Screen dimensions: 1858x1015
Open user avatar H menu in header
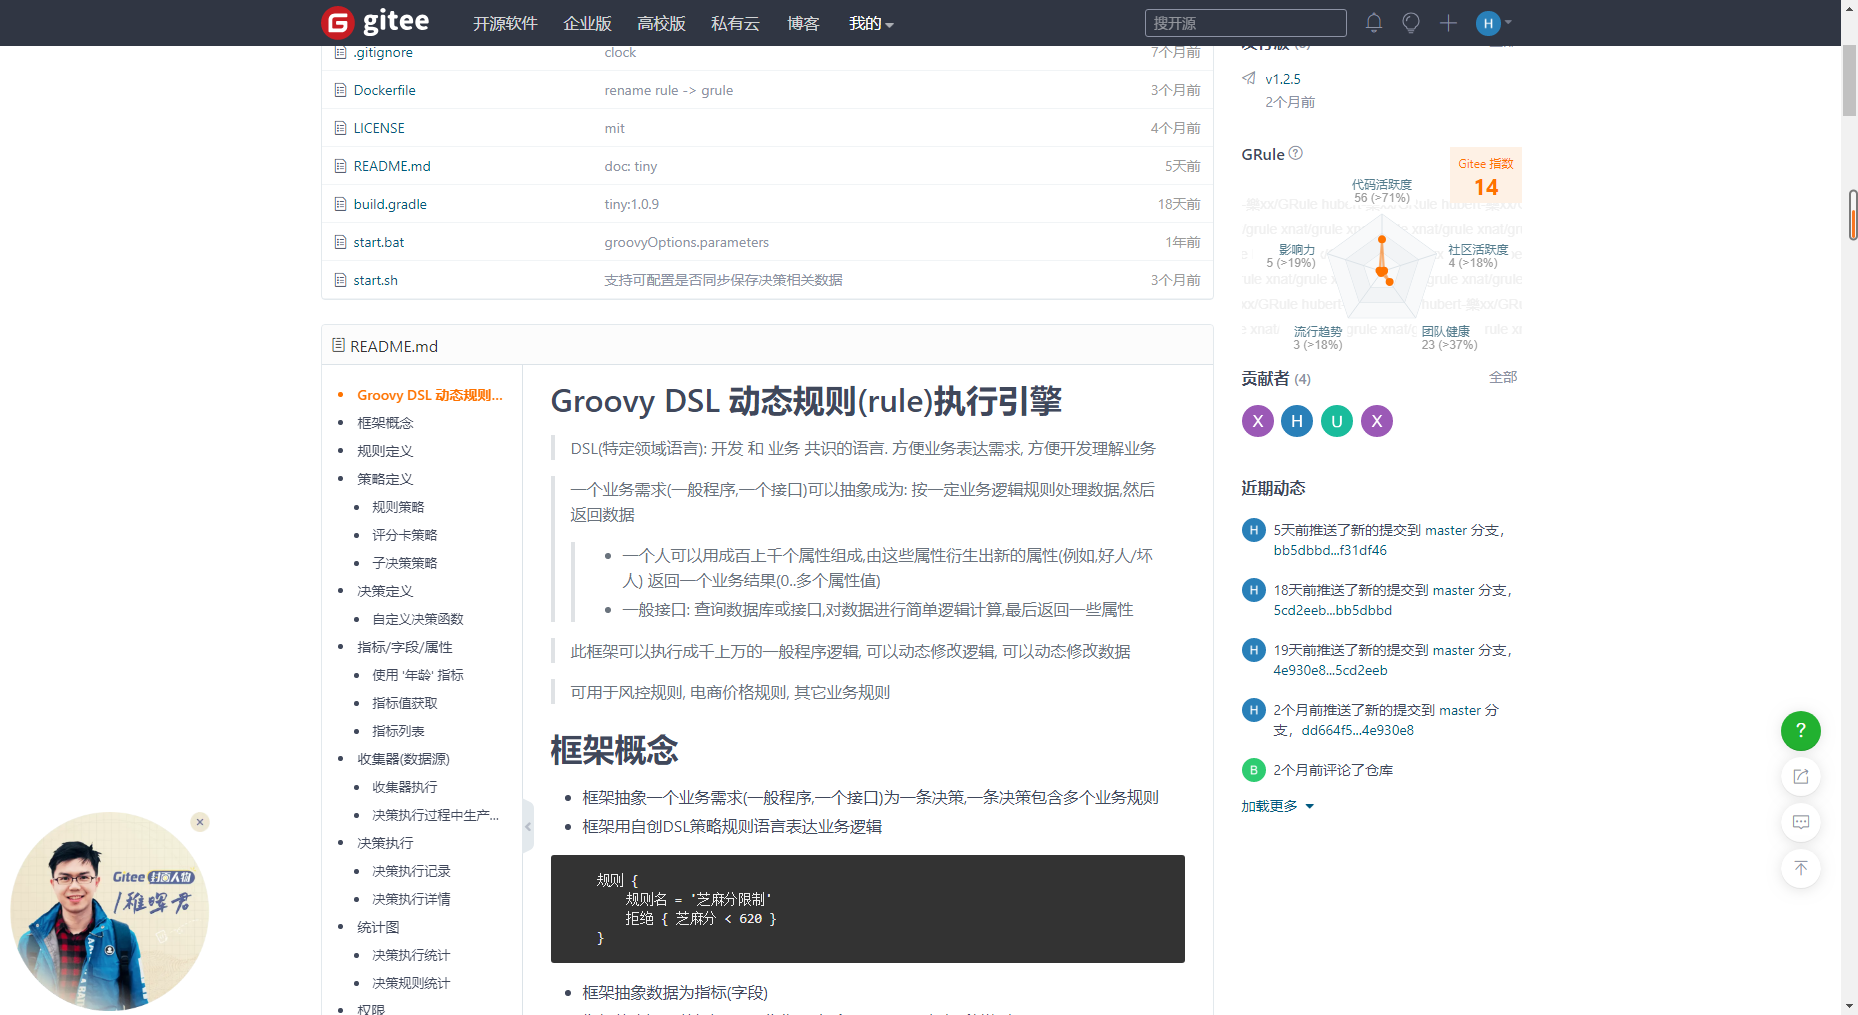click(x=1493, y=22)
